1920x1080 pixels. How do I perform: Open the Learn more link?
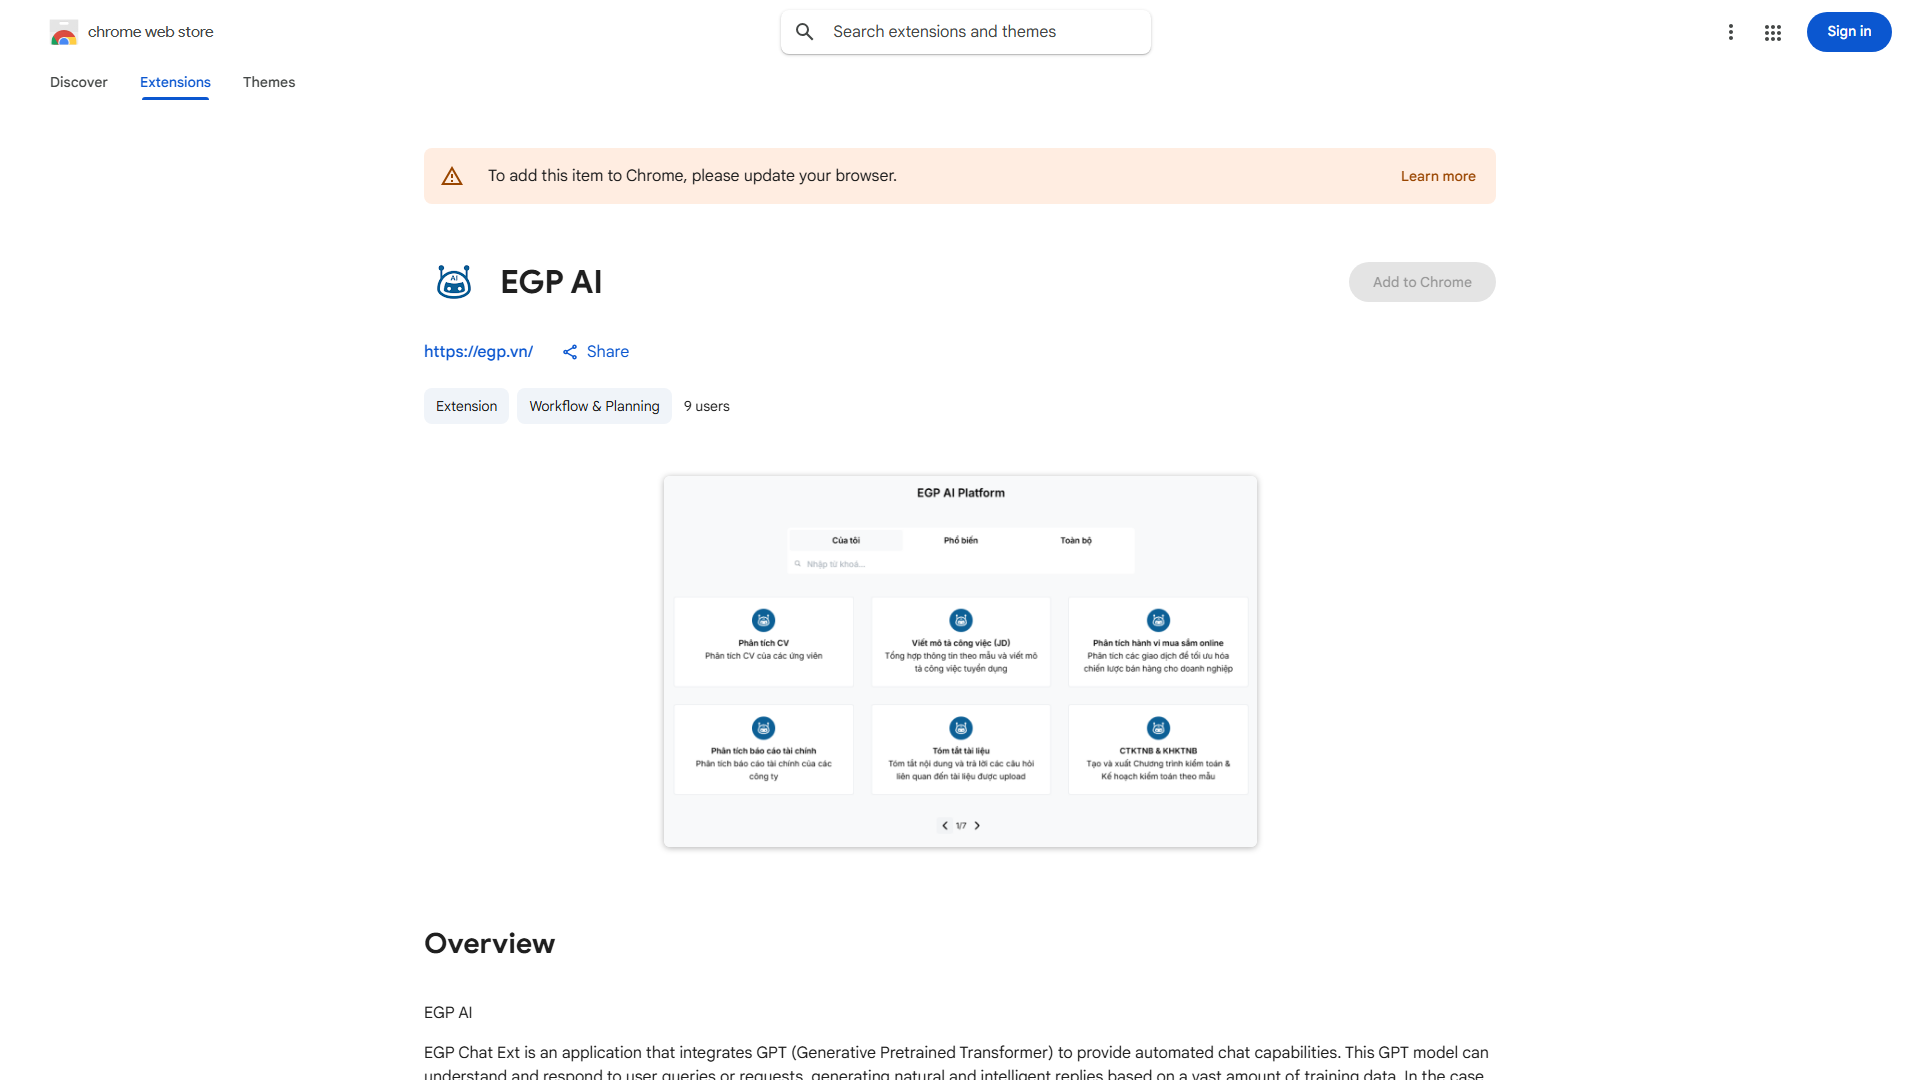click(x=1437, y=176)
